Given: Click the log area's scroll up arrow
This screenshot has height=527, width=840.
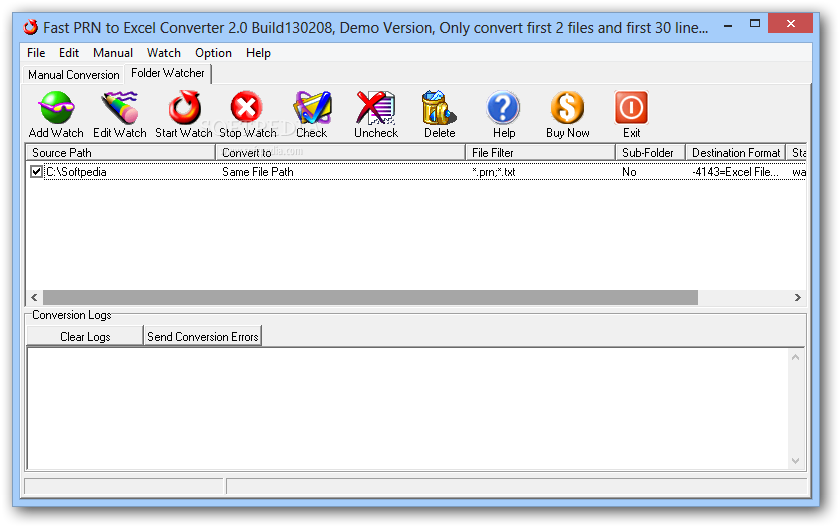Looking at the screenshot, I should point(796,357).
